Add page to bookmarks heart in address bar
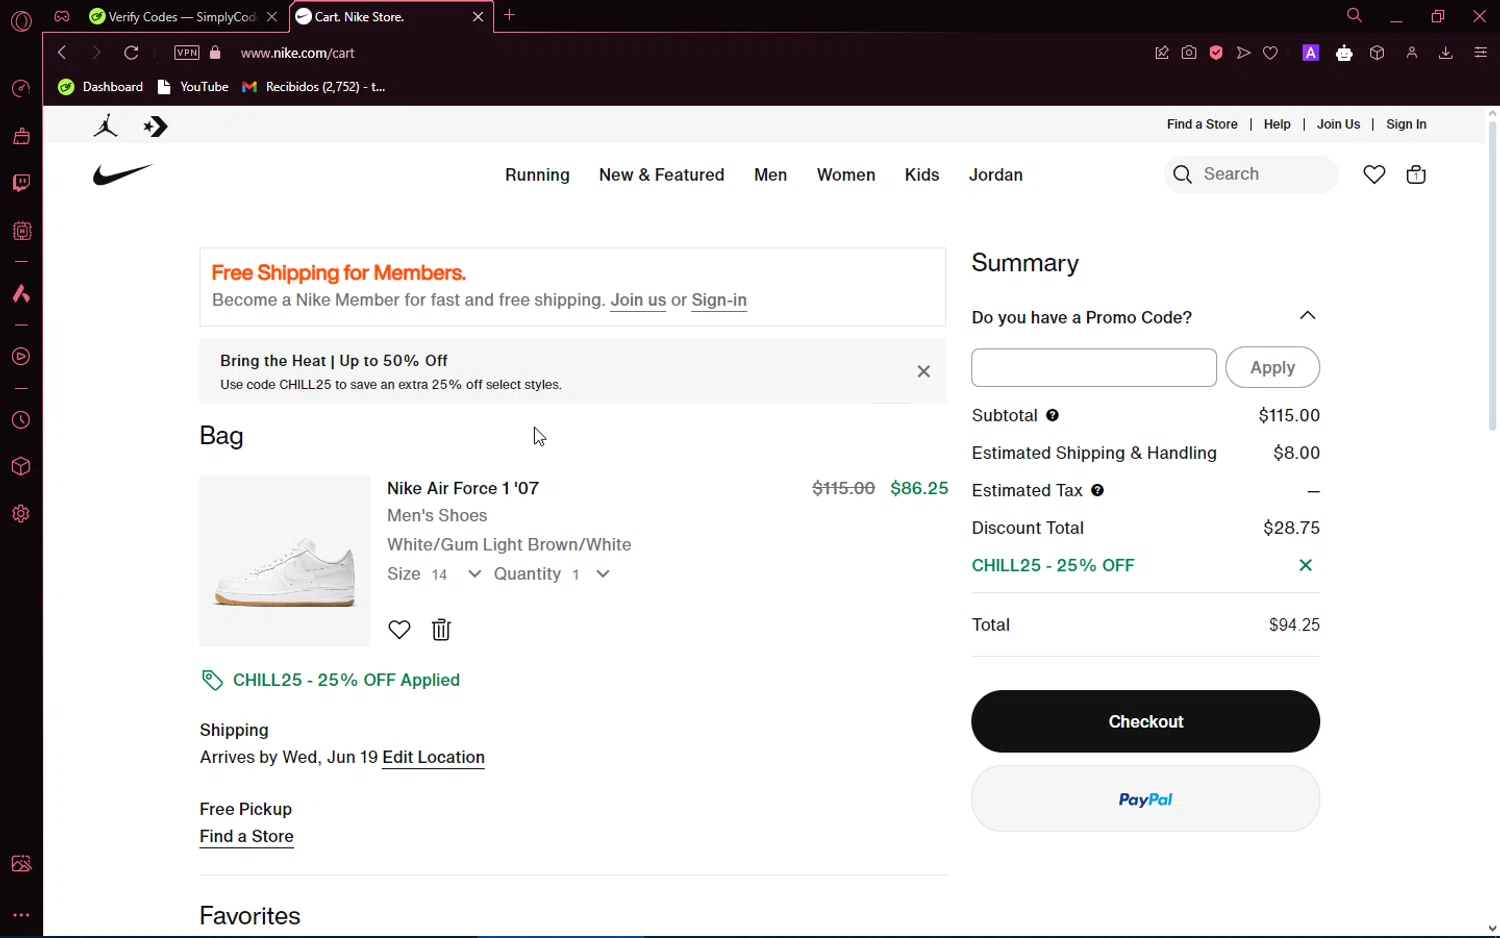 (x=1270, y=53)
